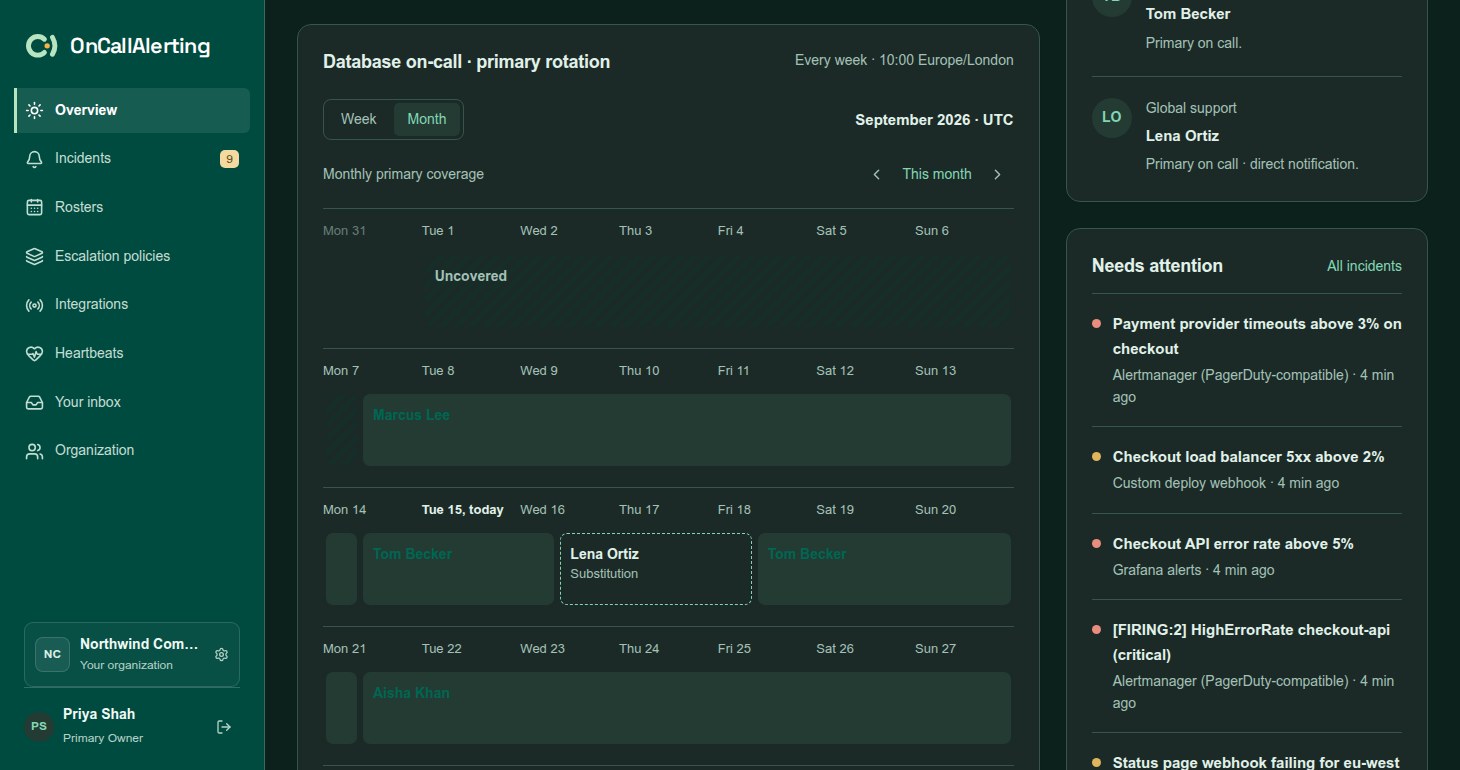Image resolution: width=1460 pixels, height=770 pixels.
Task: Click the Rosters calendar icon
Action: (35, 207)
